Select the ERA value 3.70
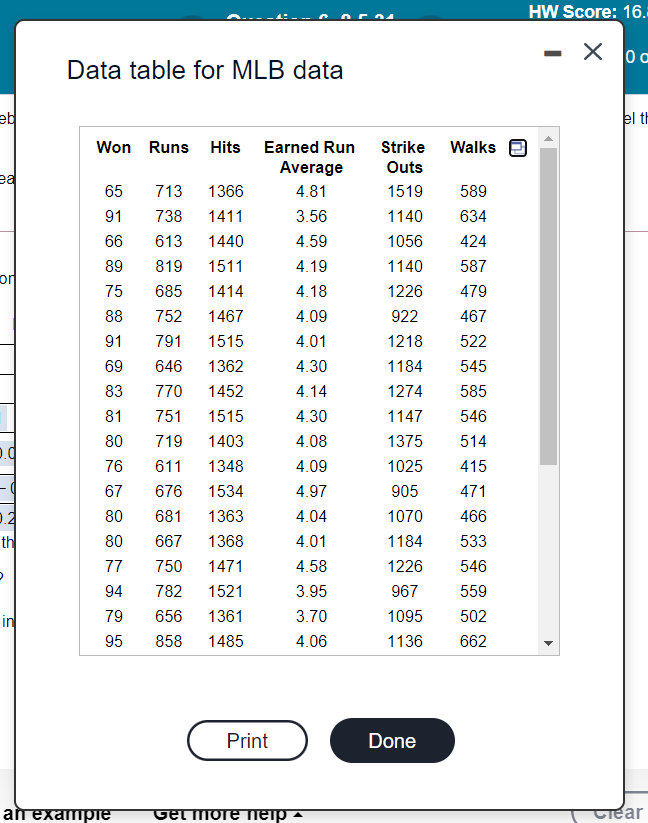 (x=311, y=616)
